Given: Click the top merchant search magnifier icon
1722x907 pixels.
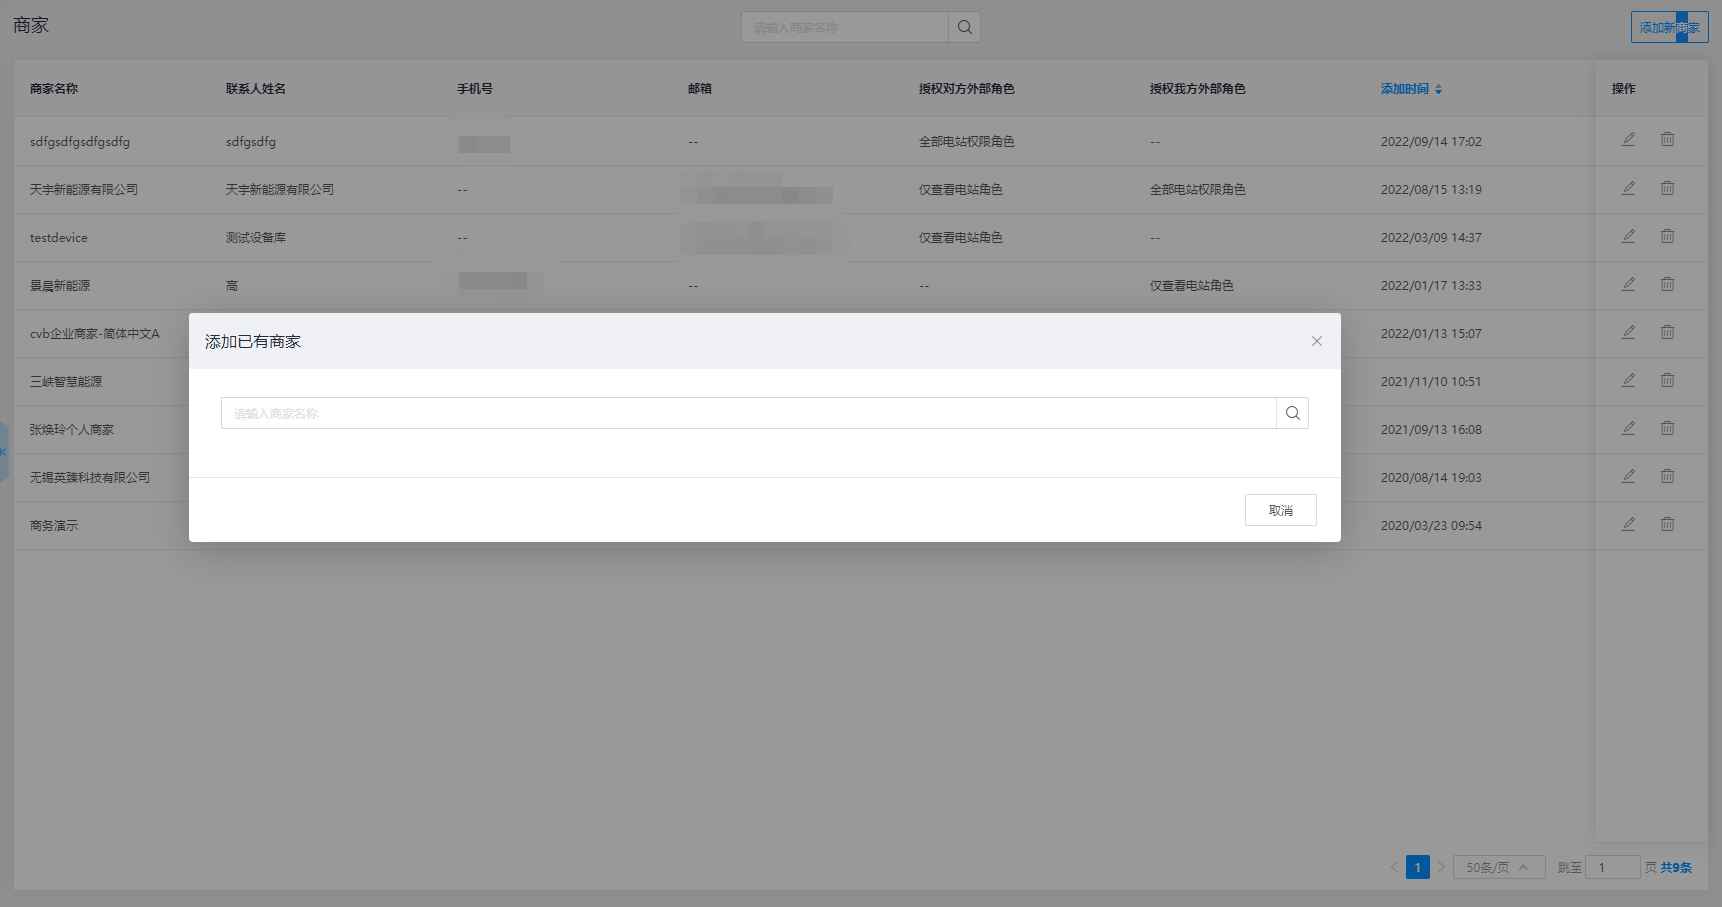Looking at the screenshot, I should click(964, 27).
